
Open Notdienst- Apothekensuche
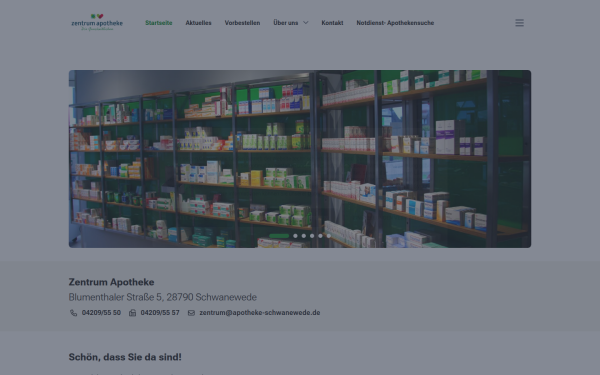395,23
